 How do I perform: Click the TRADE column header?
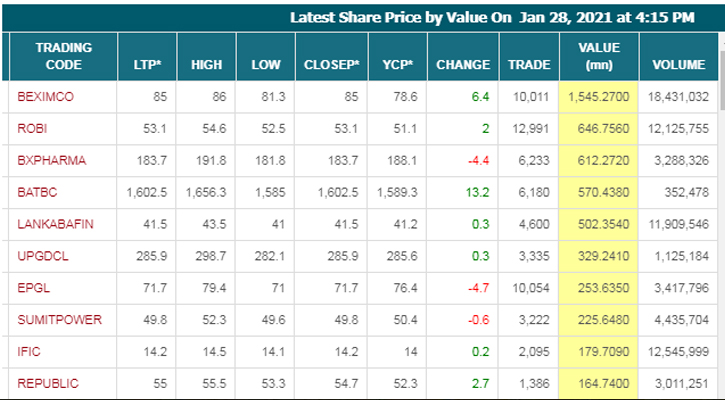click(x=528, y=65)
